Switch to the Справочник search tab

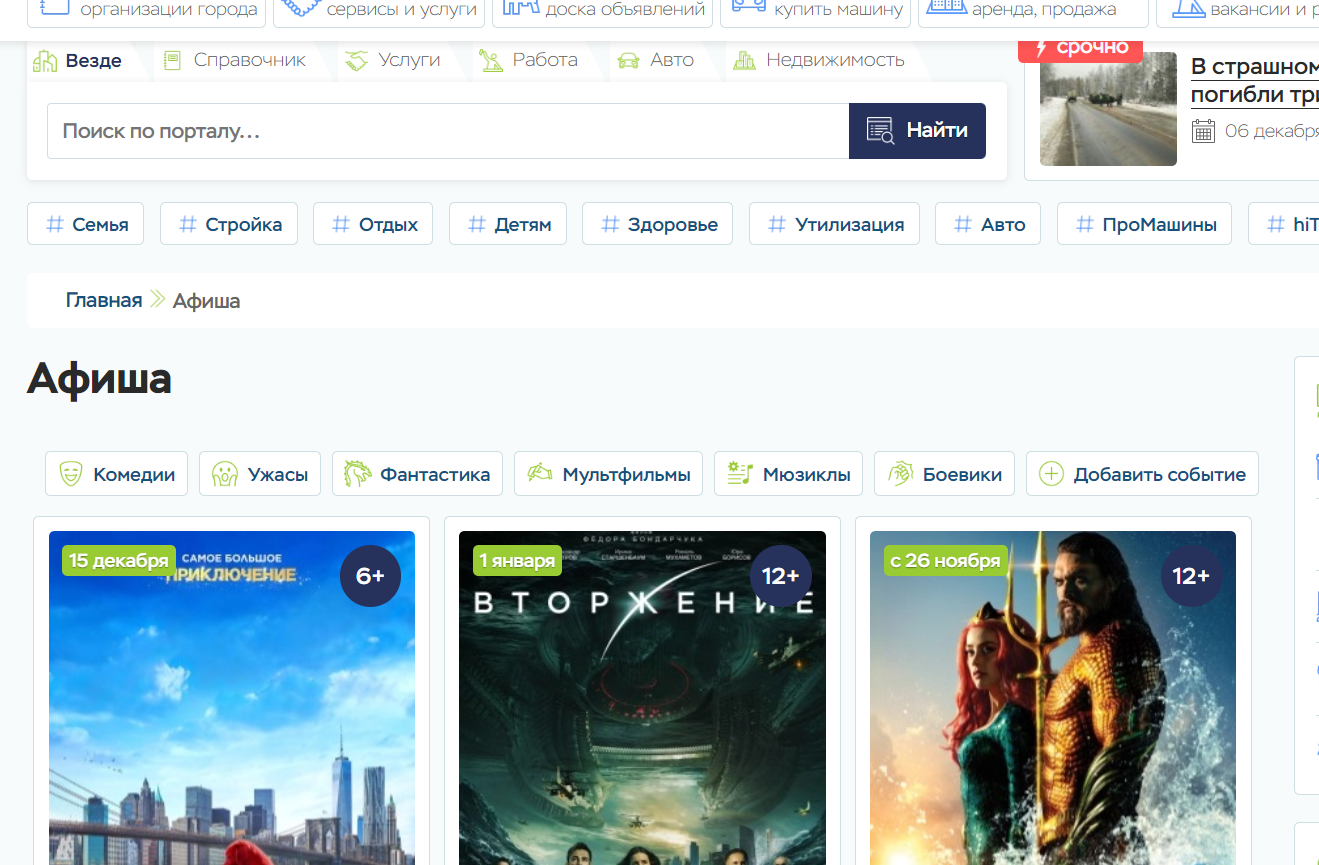(249, 60)
